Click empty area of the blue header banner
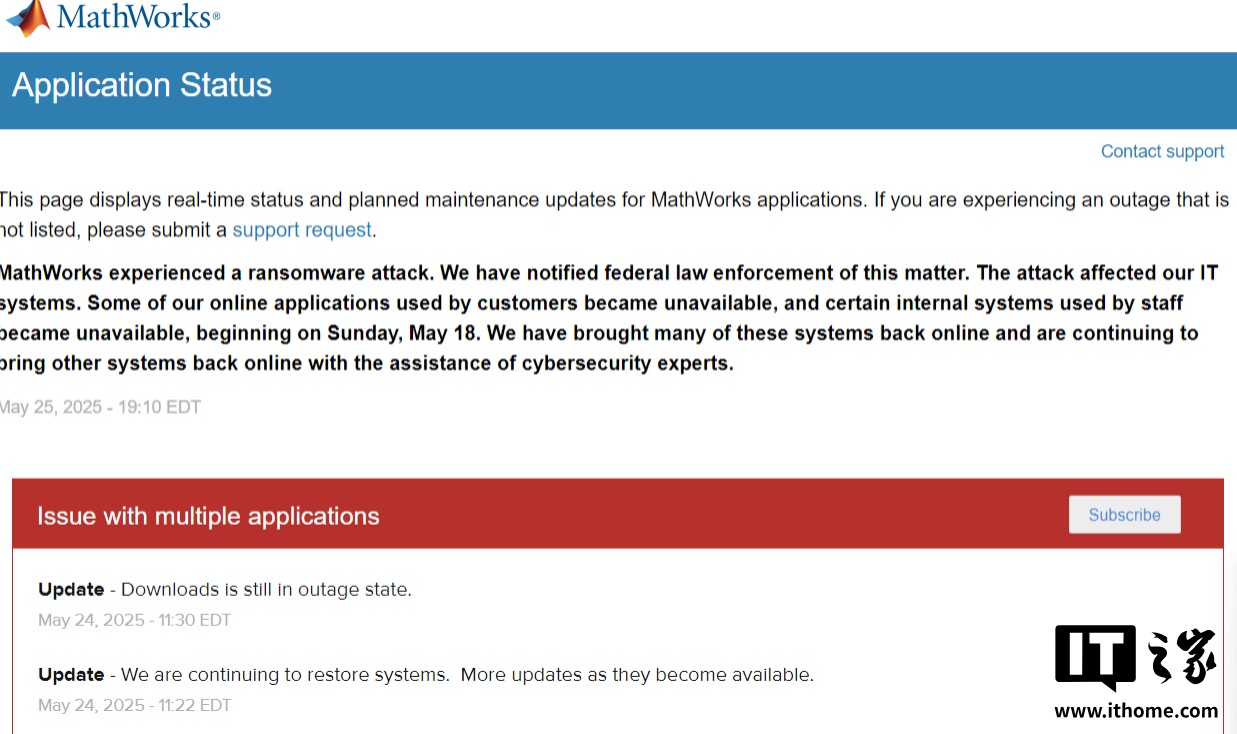Viewport: 1237px width, 734px height. pyautogui.click(x=750, y=90)
